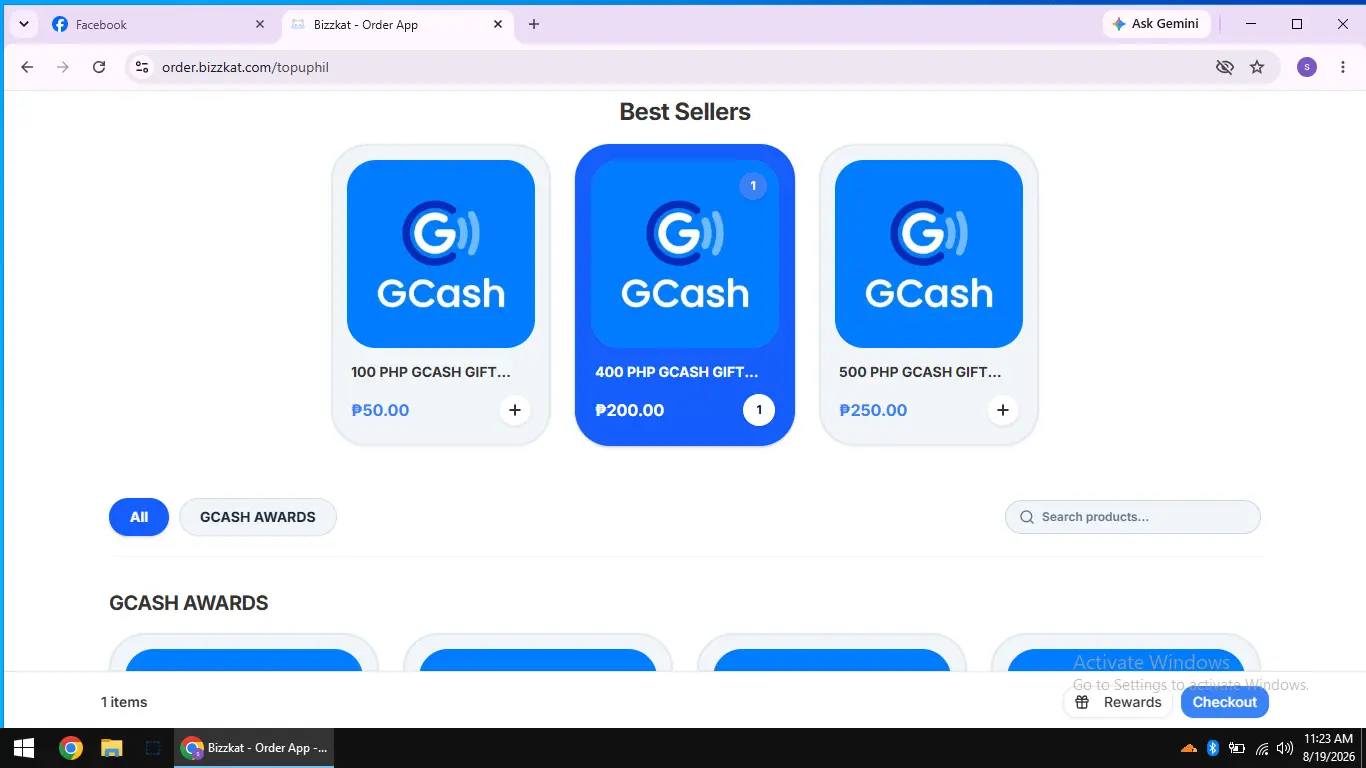Image resolution: width=1366 pixels, height=768 pixels.
Task: Click the Bizzkat - Order App taskbar button
Action: 254,748
